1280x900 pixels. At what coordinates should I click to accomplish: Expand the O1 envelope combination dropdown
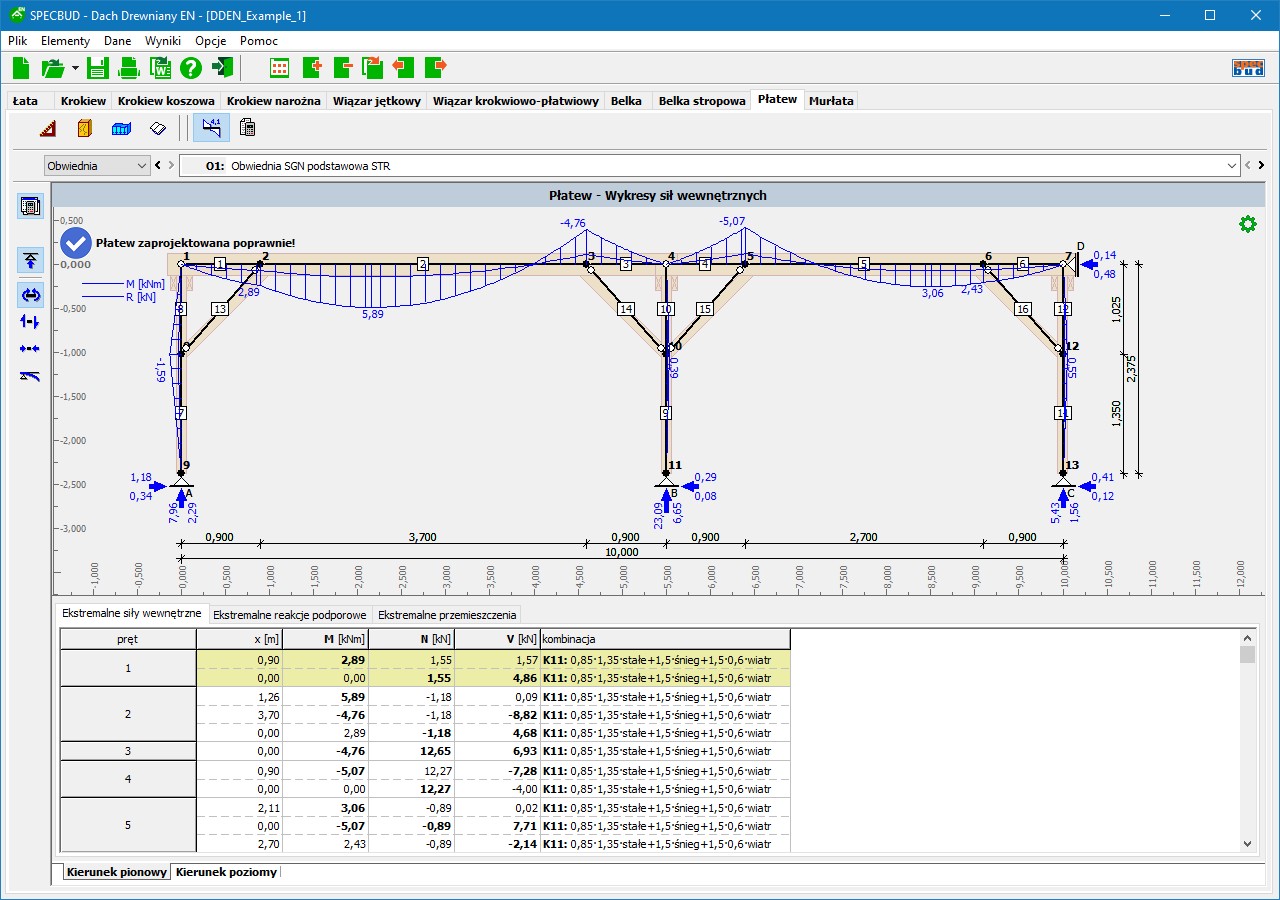coord(1231,166)
